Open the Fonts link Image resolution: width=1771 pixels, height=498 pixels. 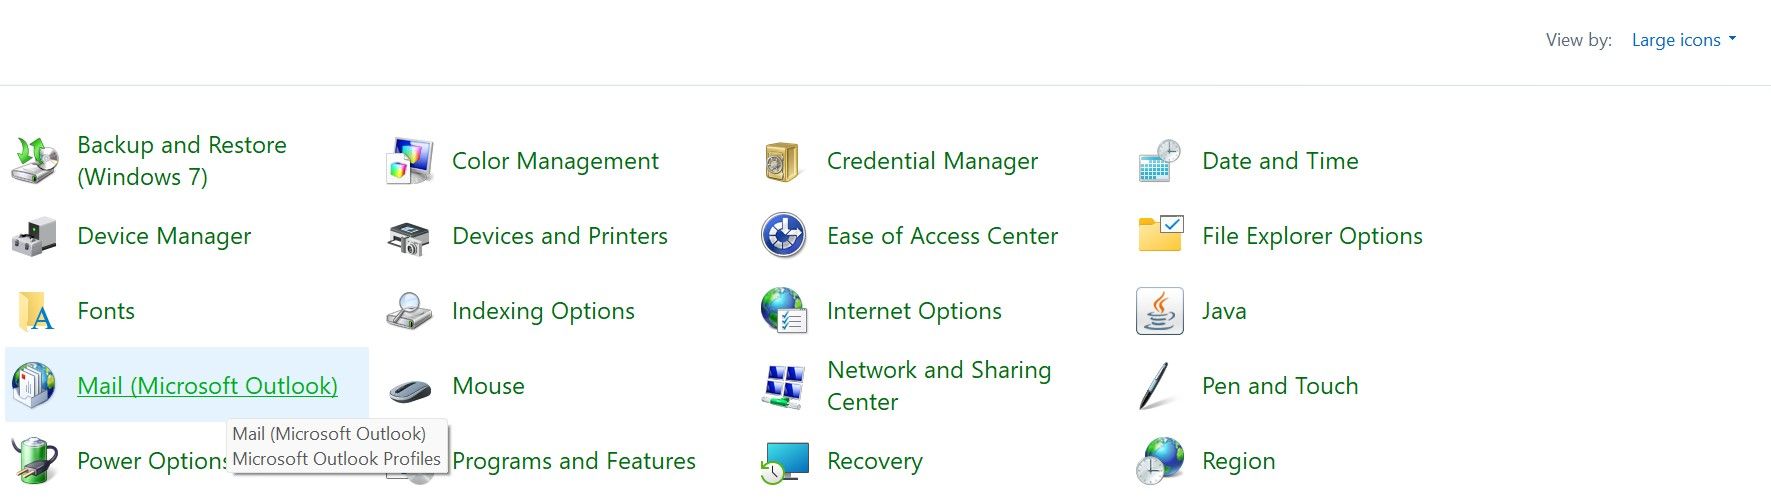[106, 311]
